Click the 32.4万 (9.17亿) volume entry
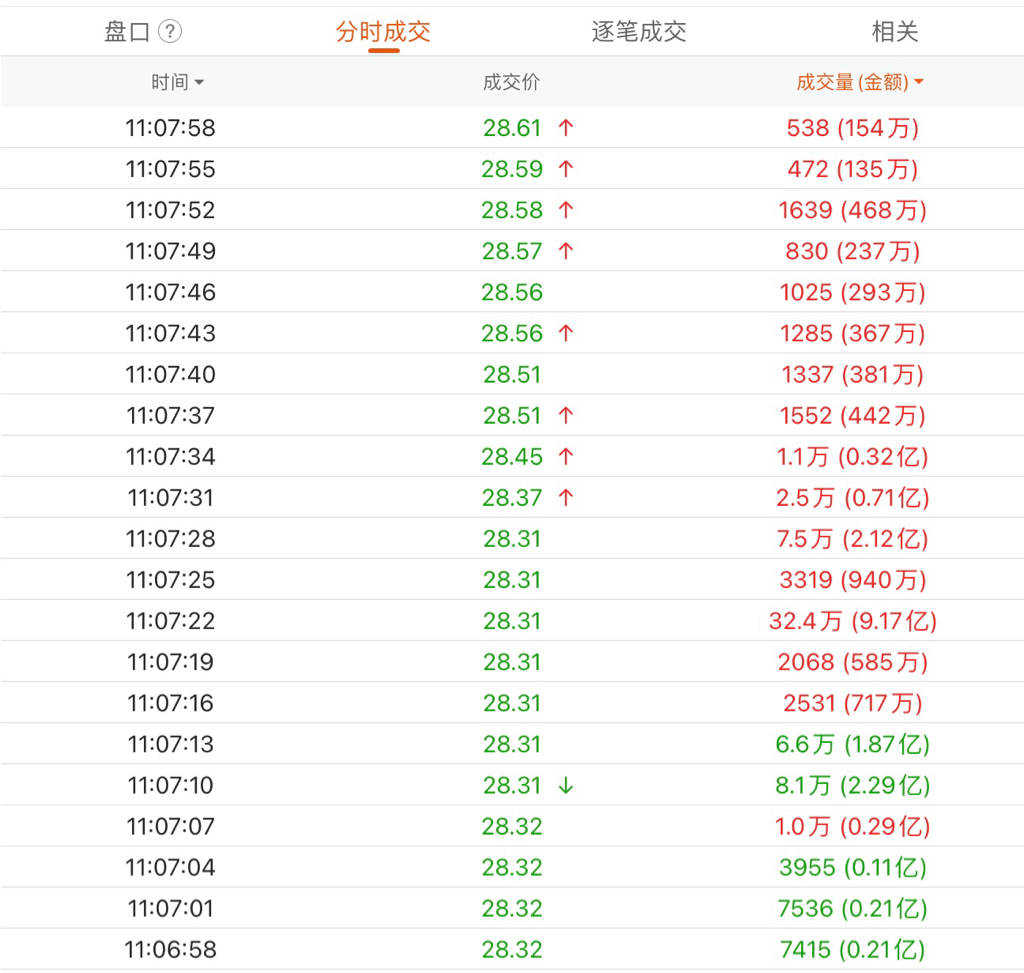 (852, 621)
